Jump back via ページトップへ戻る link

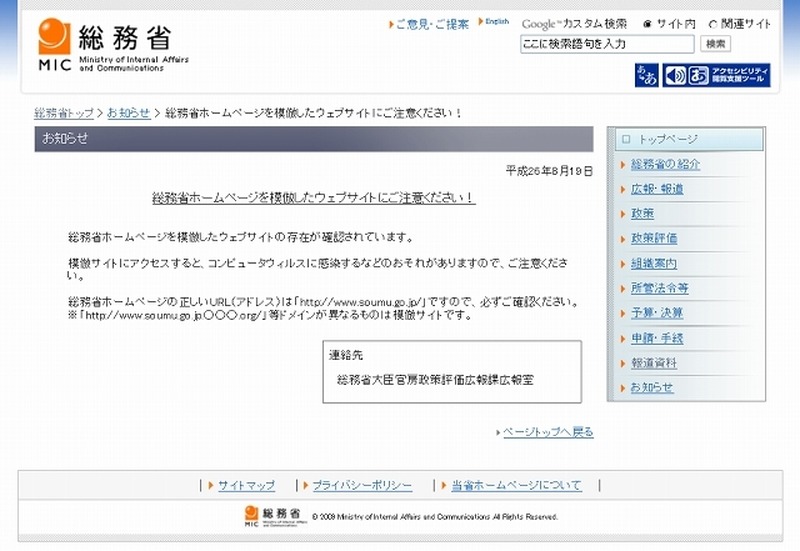547,432
